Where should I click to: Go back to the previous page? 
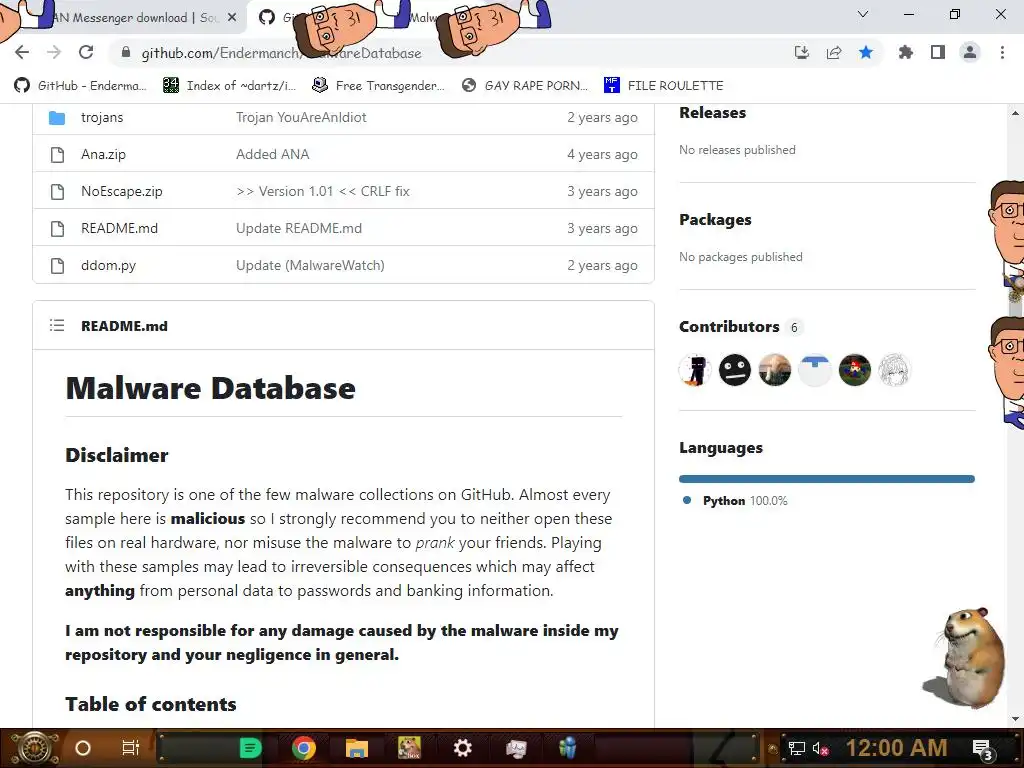click(22, 52)
